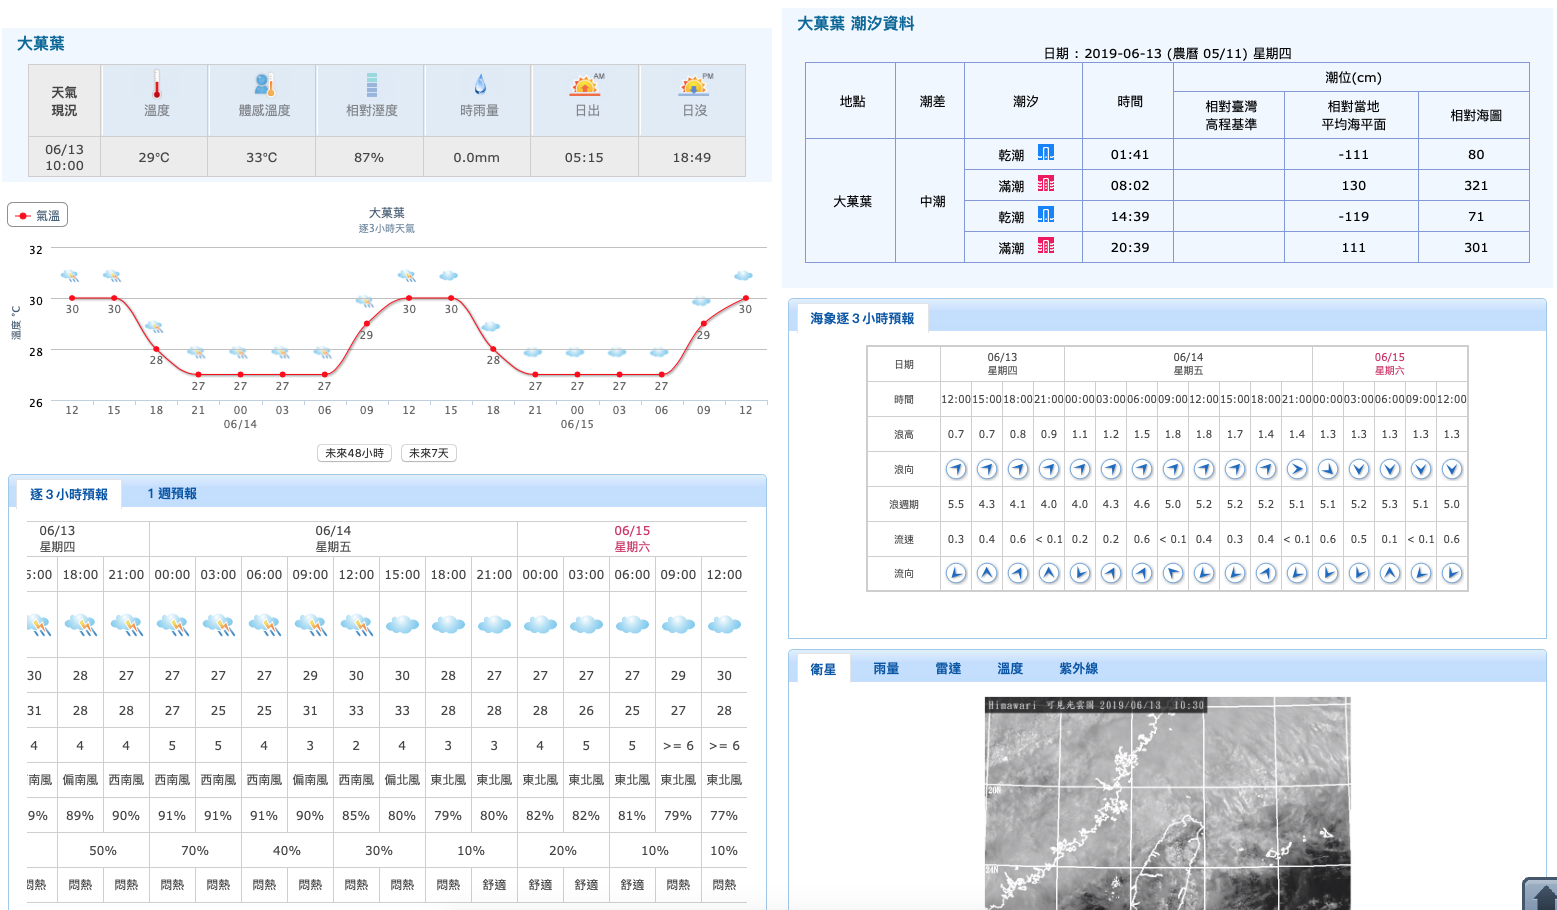
Task: Show the 未來7天 chart range
Action: click(429, 453)
